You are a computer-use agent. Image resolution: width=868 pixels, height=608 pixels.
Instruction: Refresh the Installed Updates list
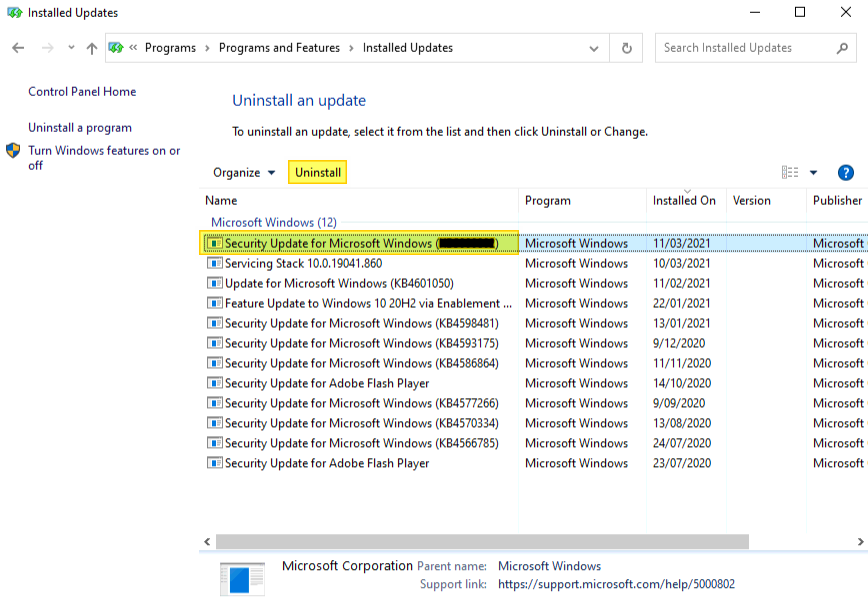click(x=627, y=48)
